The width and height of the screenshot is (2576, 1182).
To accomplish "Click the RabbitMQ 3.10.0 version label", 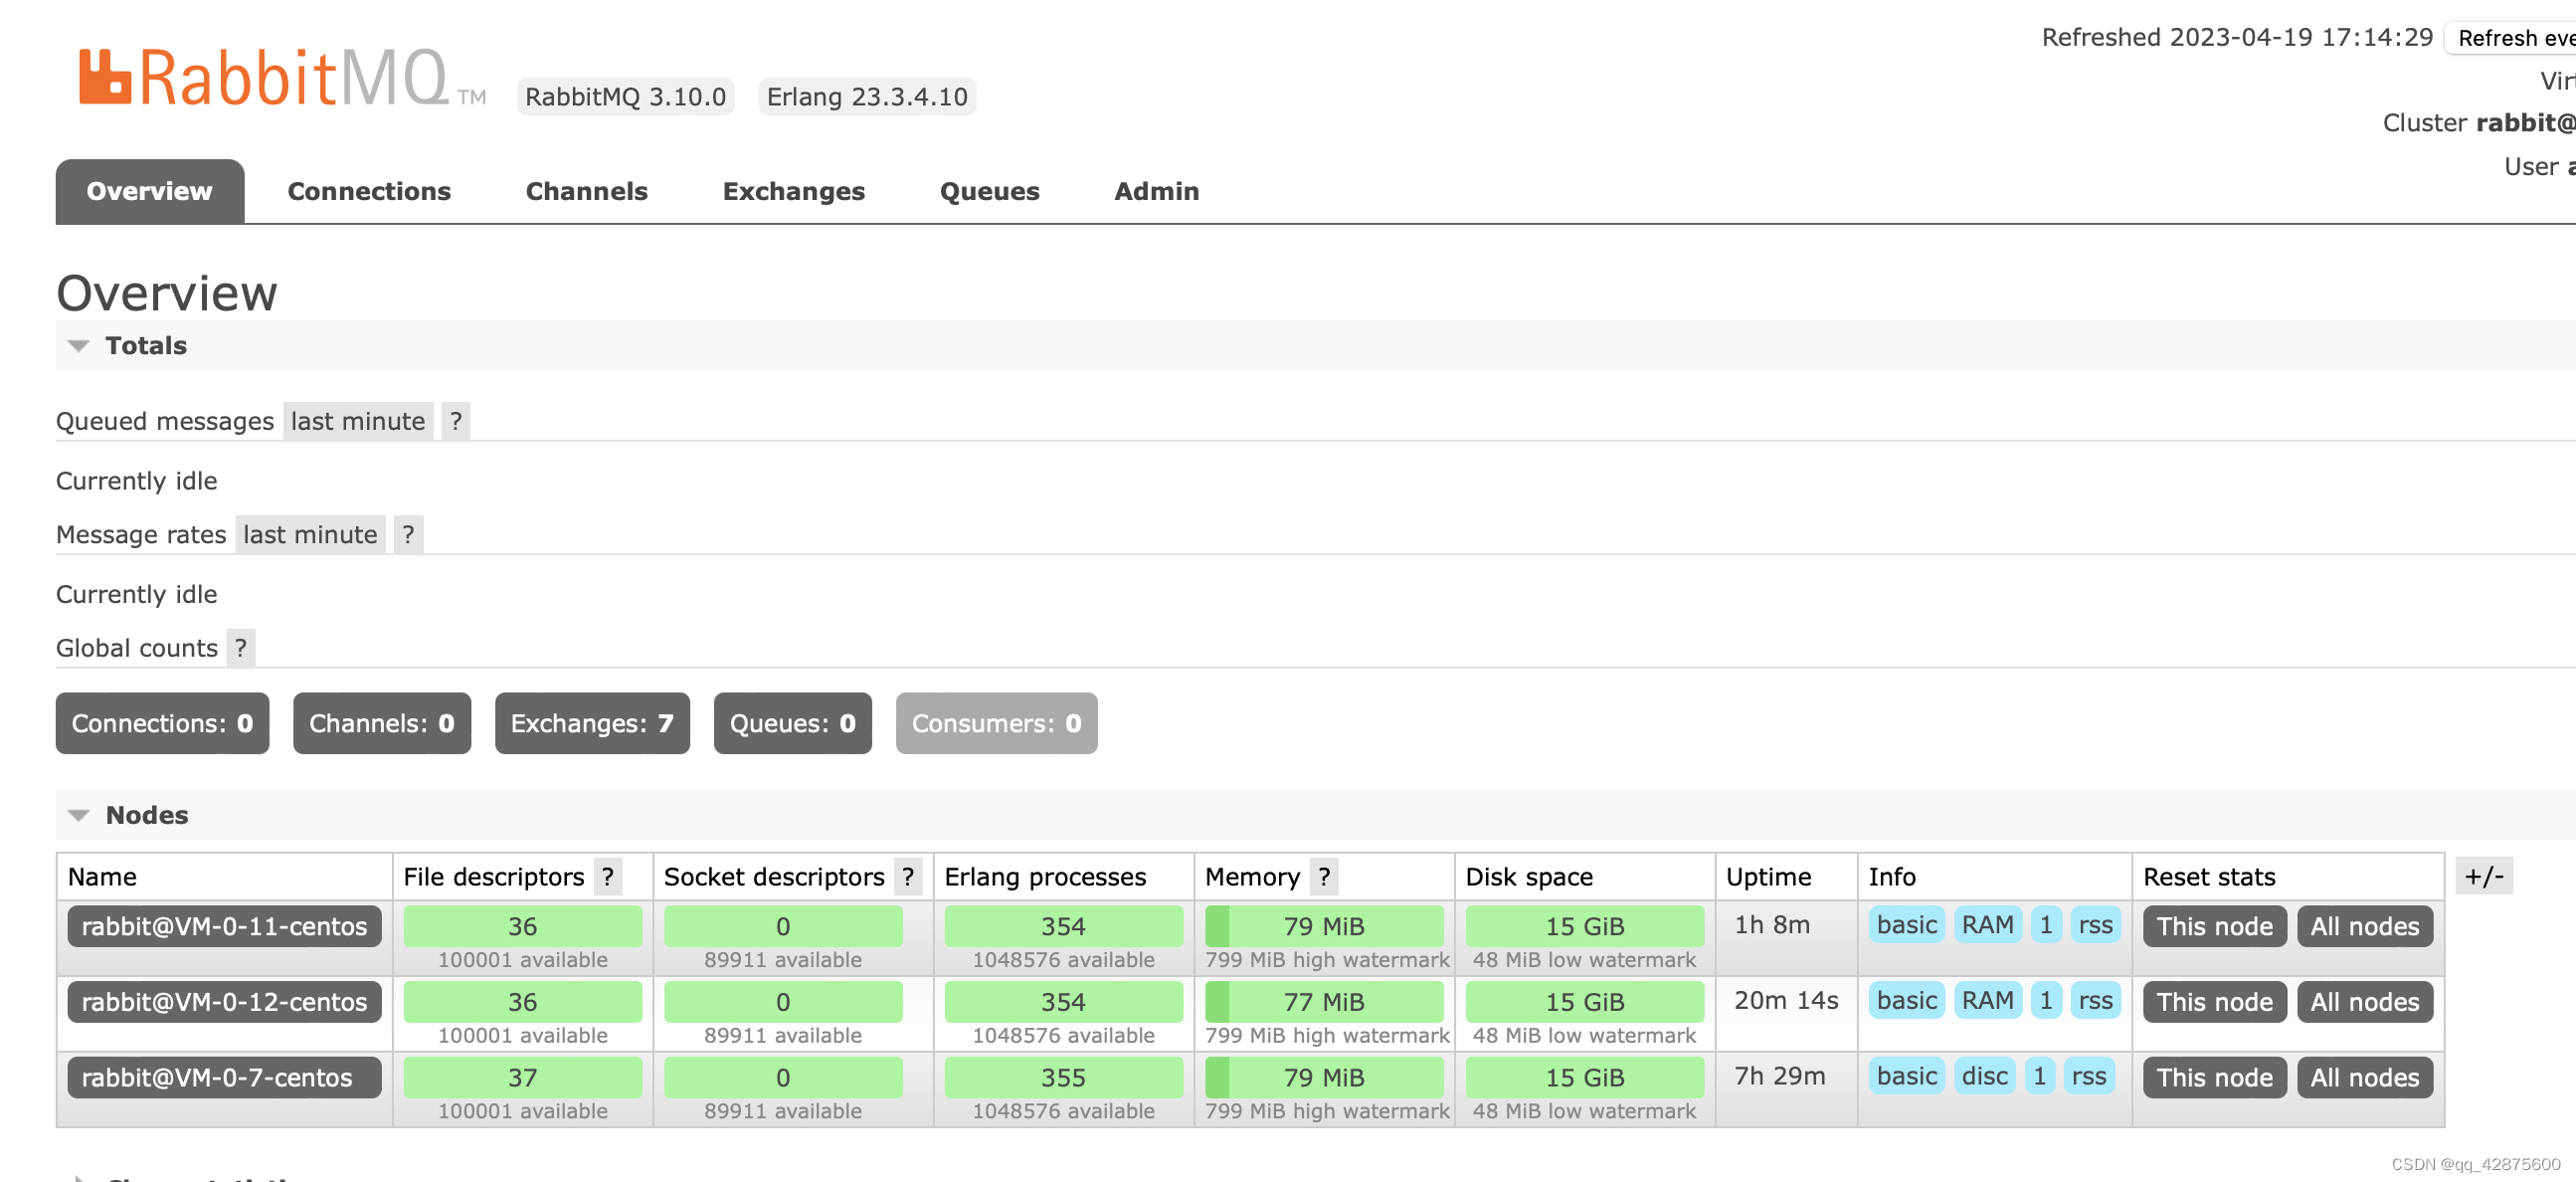I will tap(626, 97).
